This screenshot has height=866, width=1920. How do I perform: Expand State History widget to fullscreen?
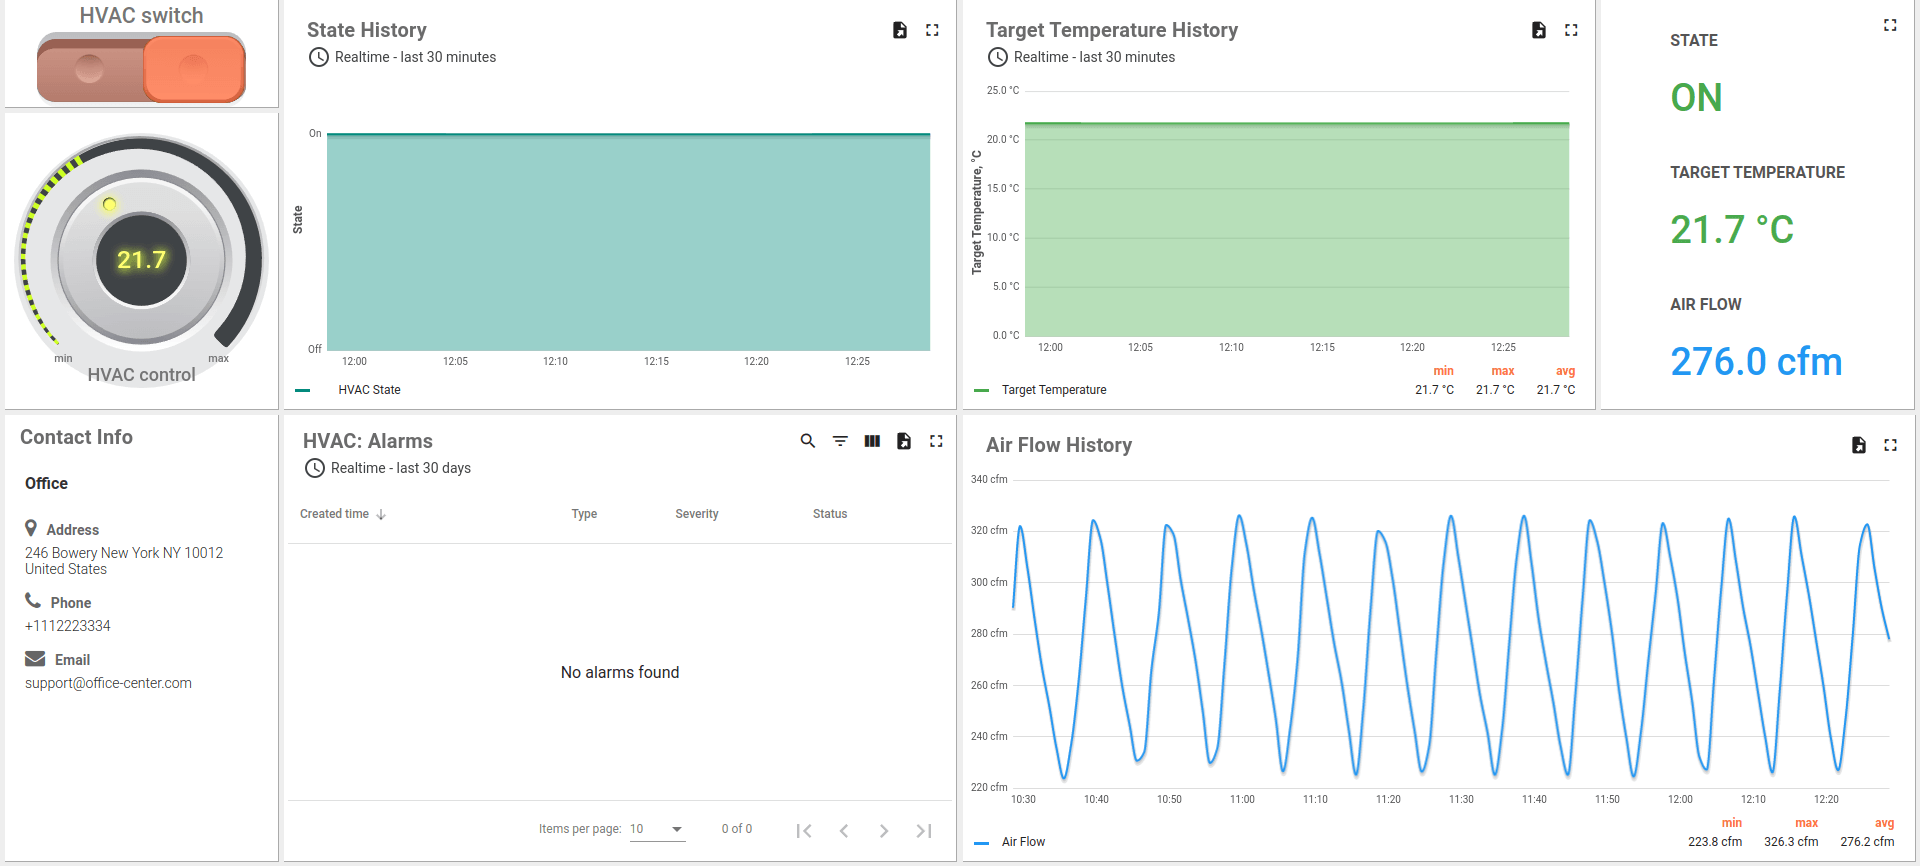point(932,30)
